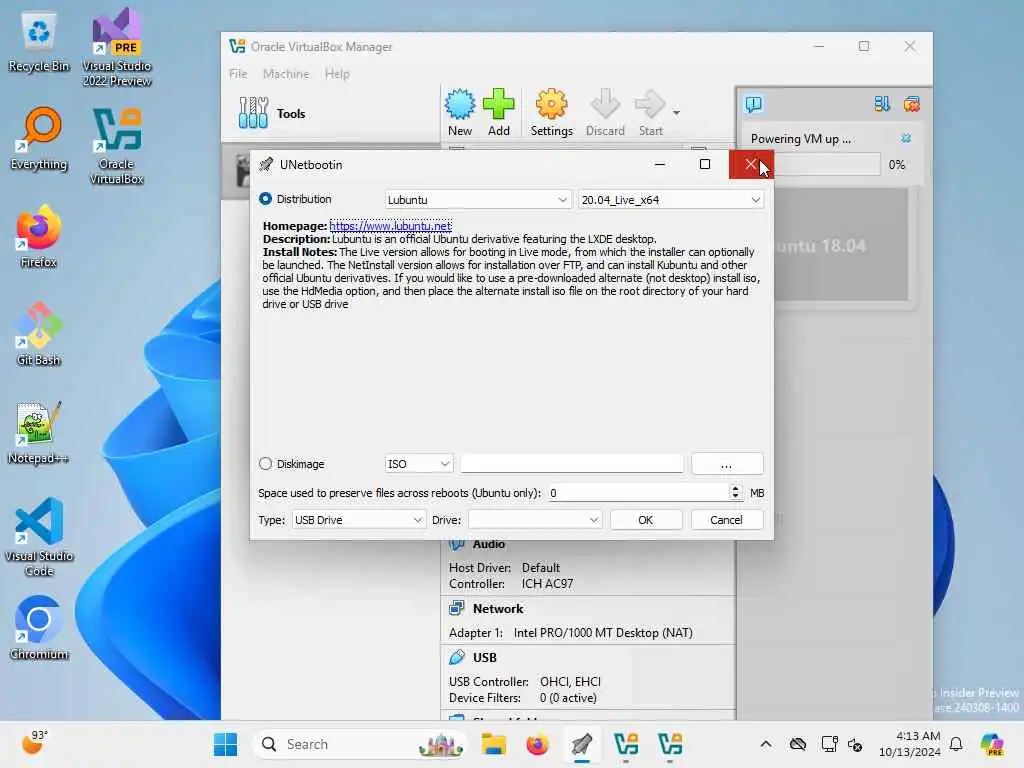The height and width of the screenshot is (768, 1024).
Task: Close the UNetbootin window
Action: [750, 165]
